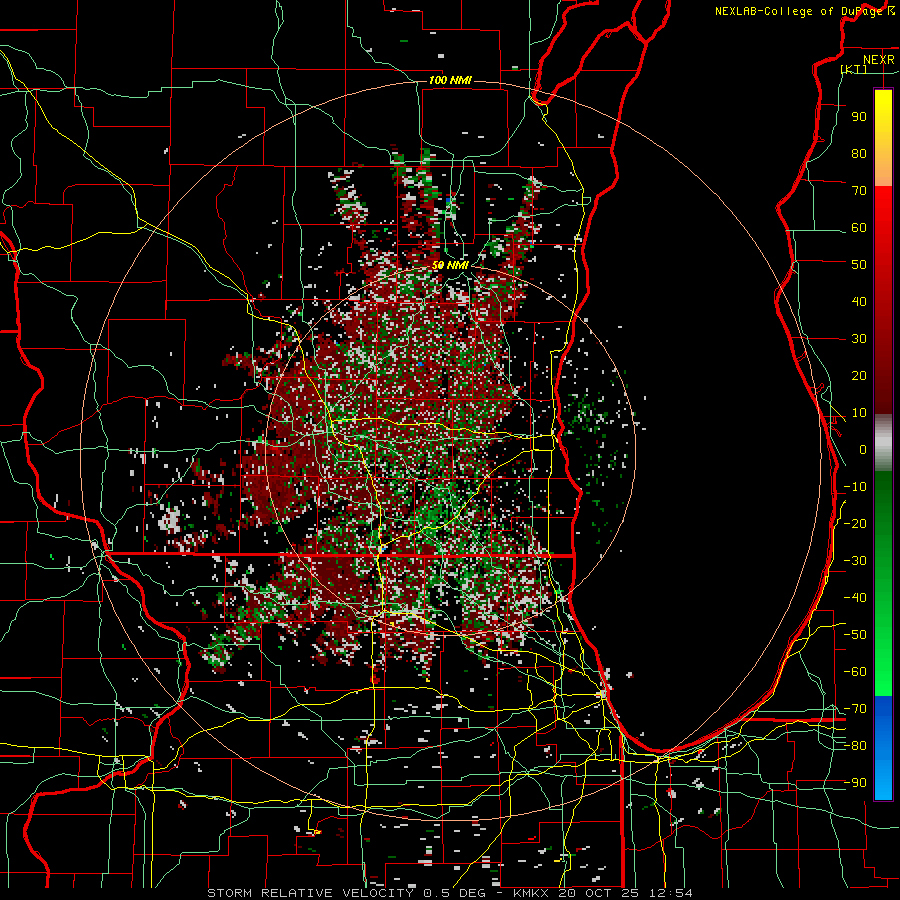
Task: Click the 100 NMI range ring label
Action: (x=451, y=80)
